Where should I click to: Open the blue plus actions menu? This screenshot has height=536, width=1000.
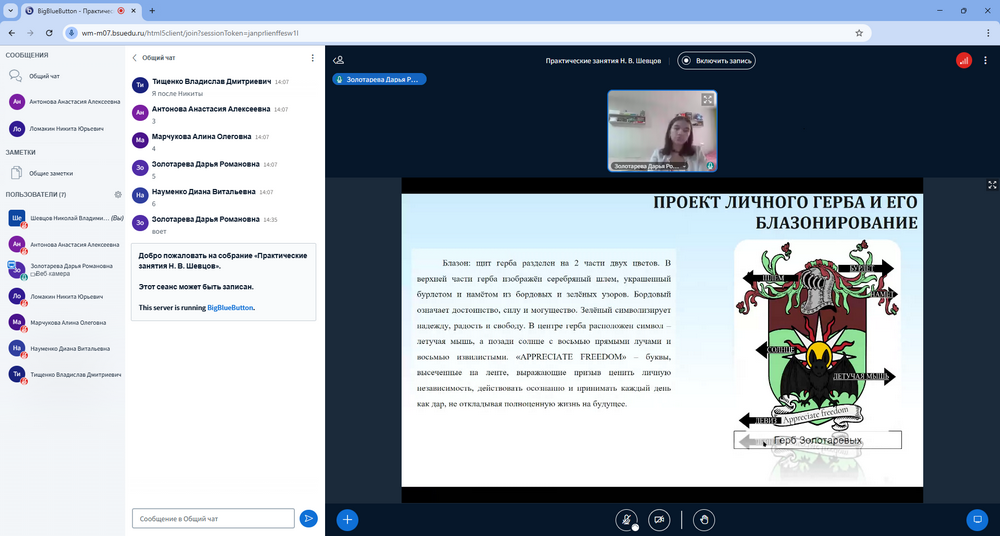tap(347, 519)
